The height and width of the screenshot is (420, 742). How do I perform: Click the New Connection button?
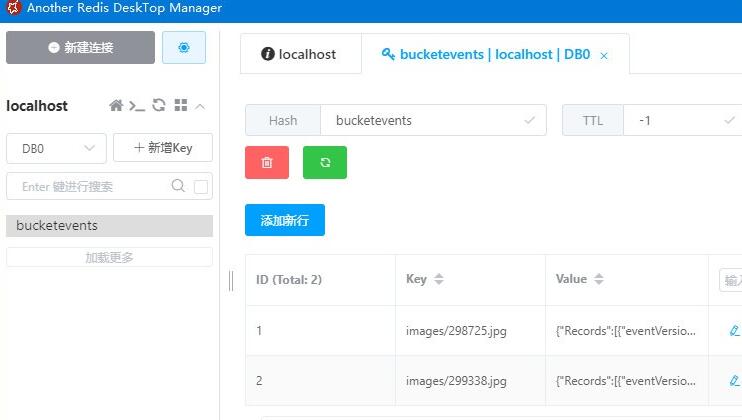80,47
